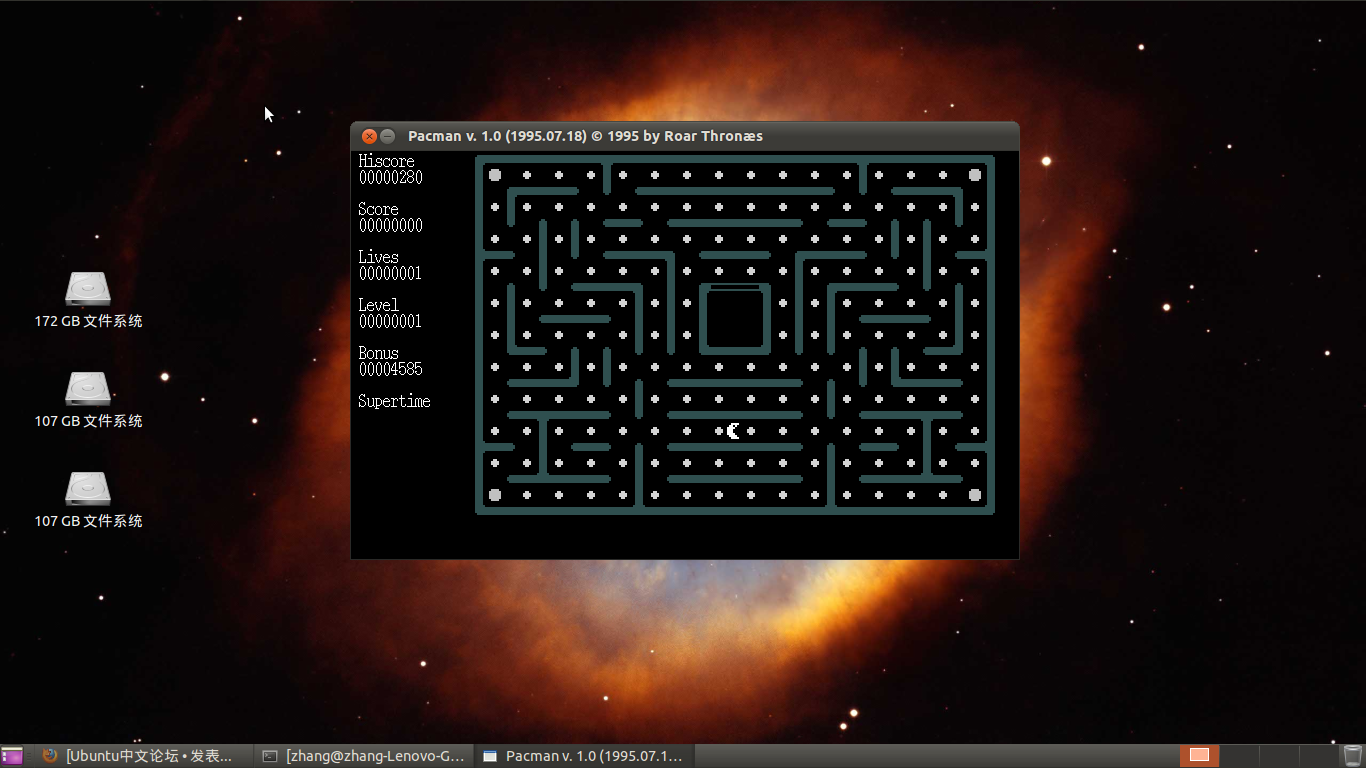Switch to the zhang terminal taskbar entry
1366x768 pixels.
pos(364,756)
